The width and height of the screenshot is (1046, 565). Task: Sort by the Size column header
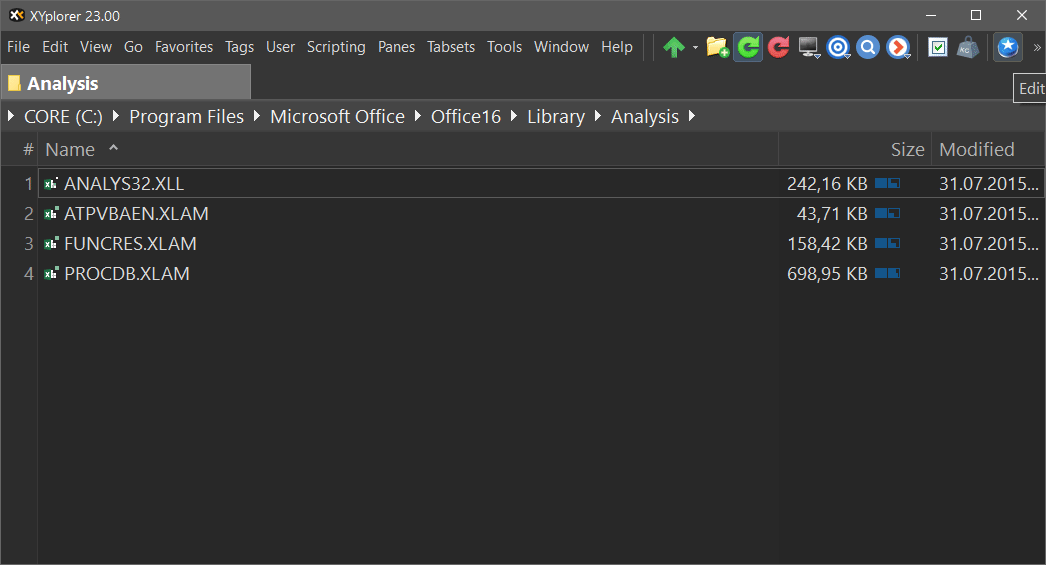[x=855, y=149]
